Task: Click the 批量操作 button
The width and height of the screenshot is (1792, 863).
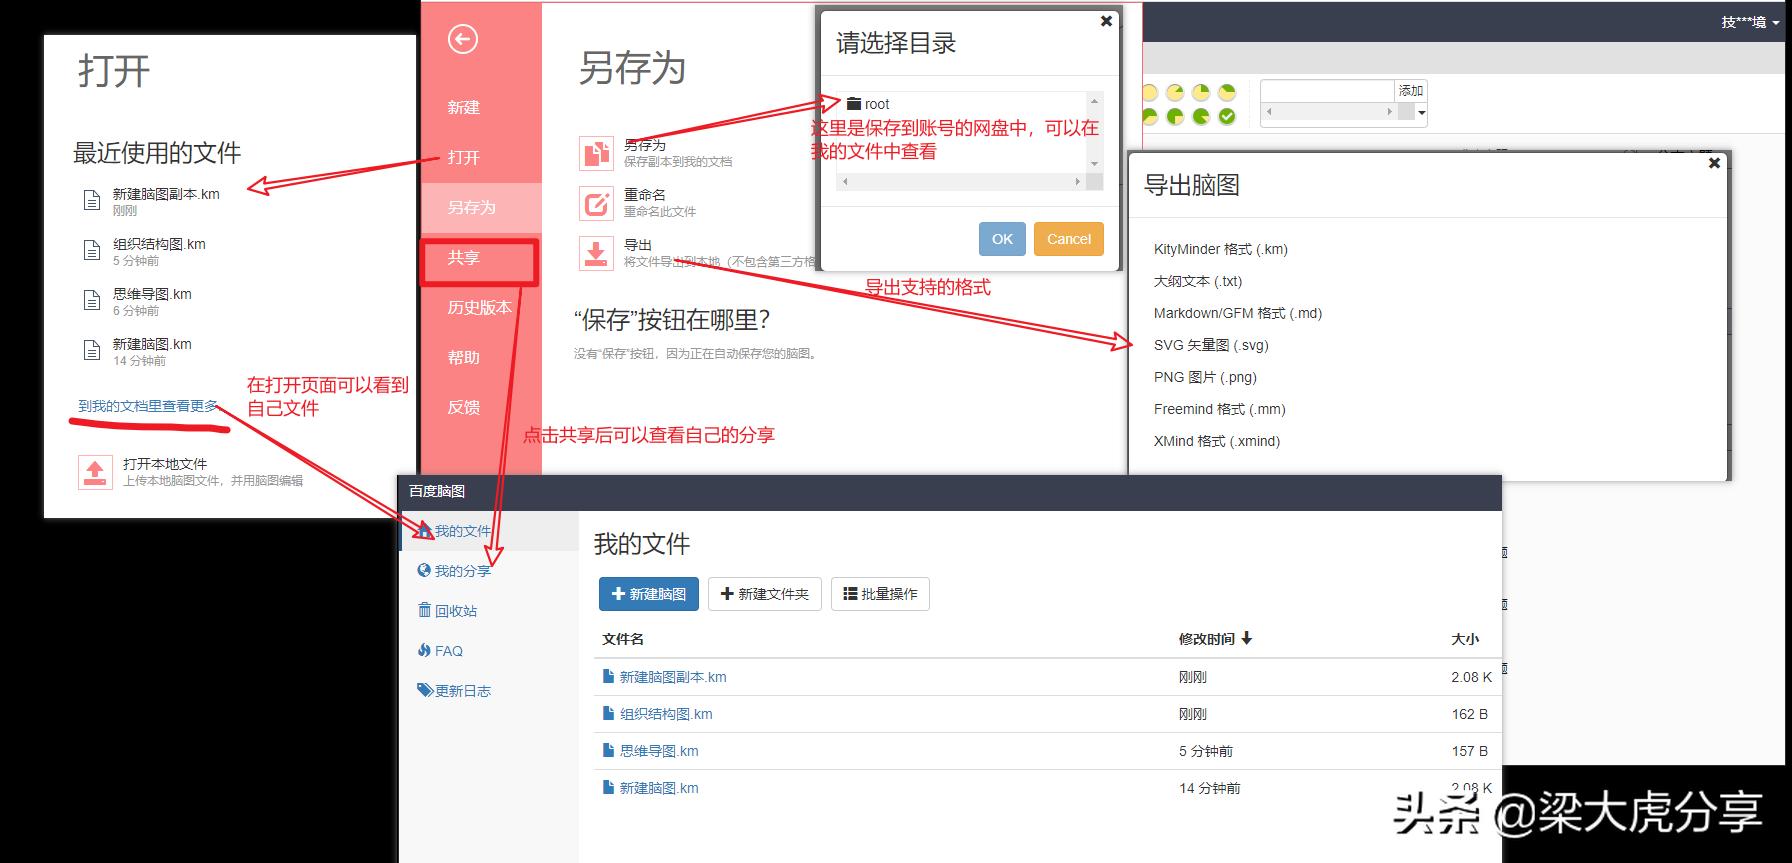Action: coord(880,594)
